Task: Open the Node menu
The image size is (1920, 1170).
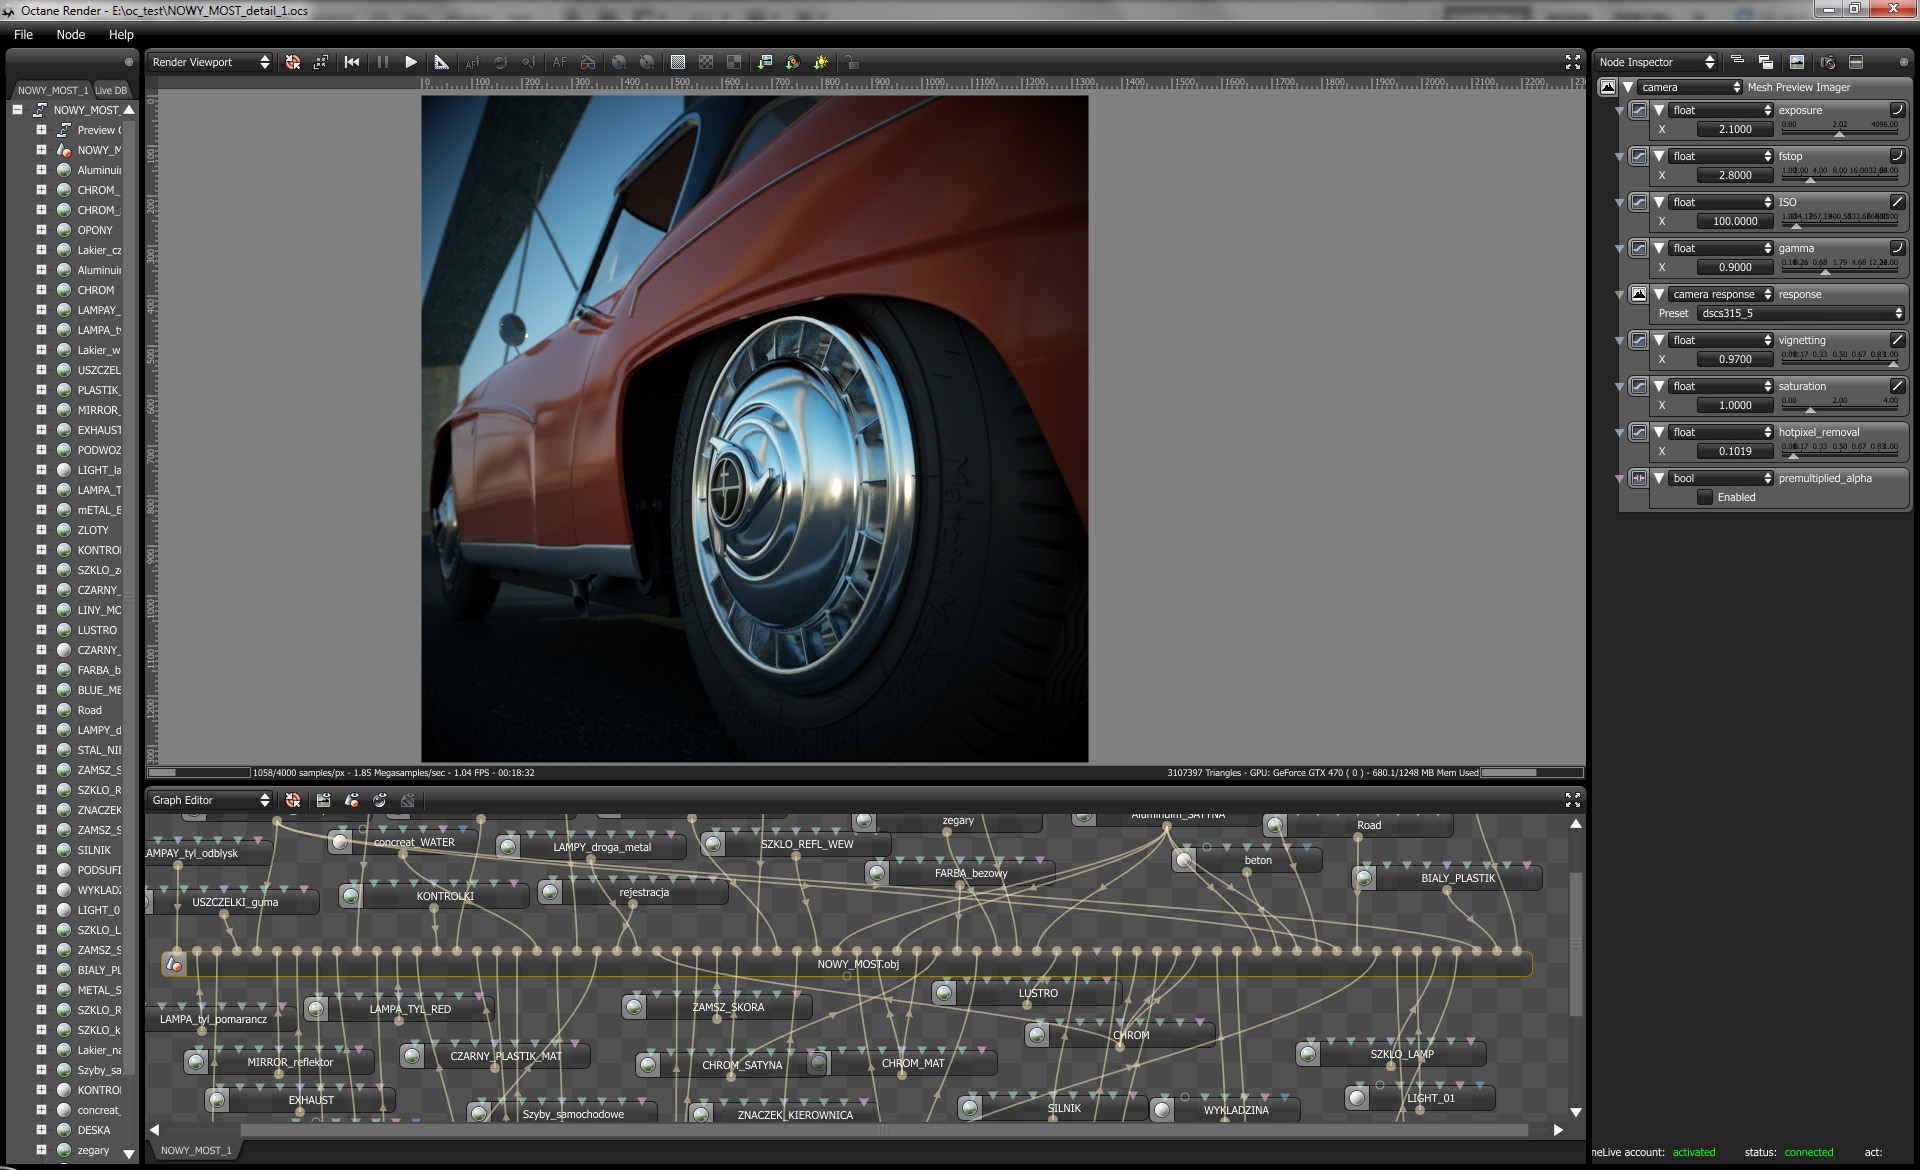Action: (x=70, y=34)
